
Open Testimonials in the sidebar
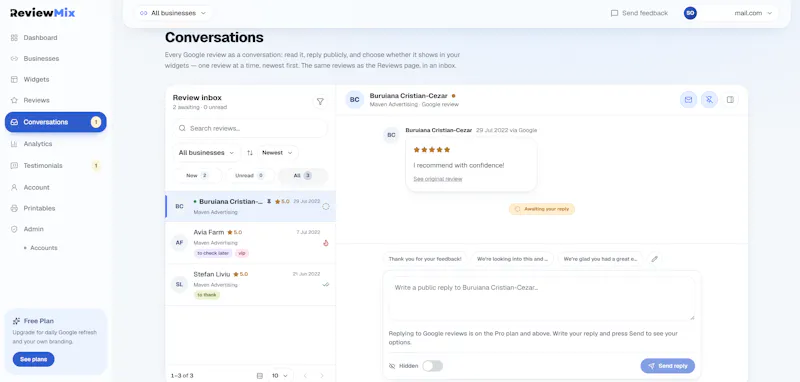pos(56,166)
